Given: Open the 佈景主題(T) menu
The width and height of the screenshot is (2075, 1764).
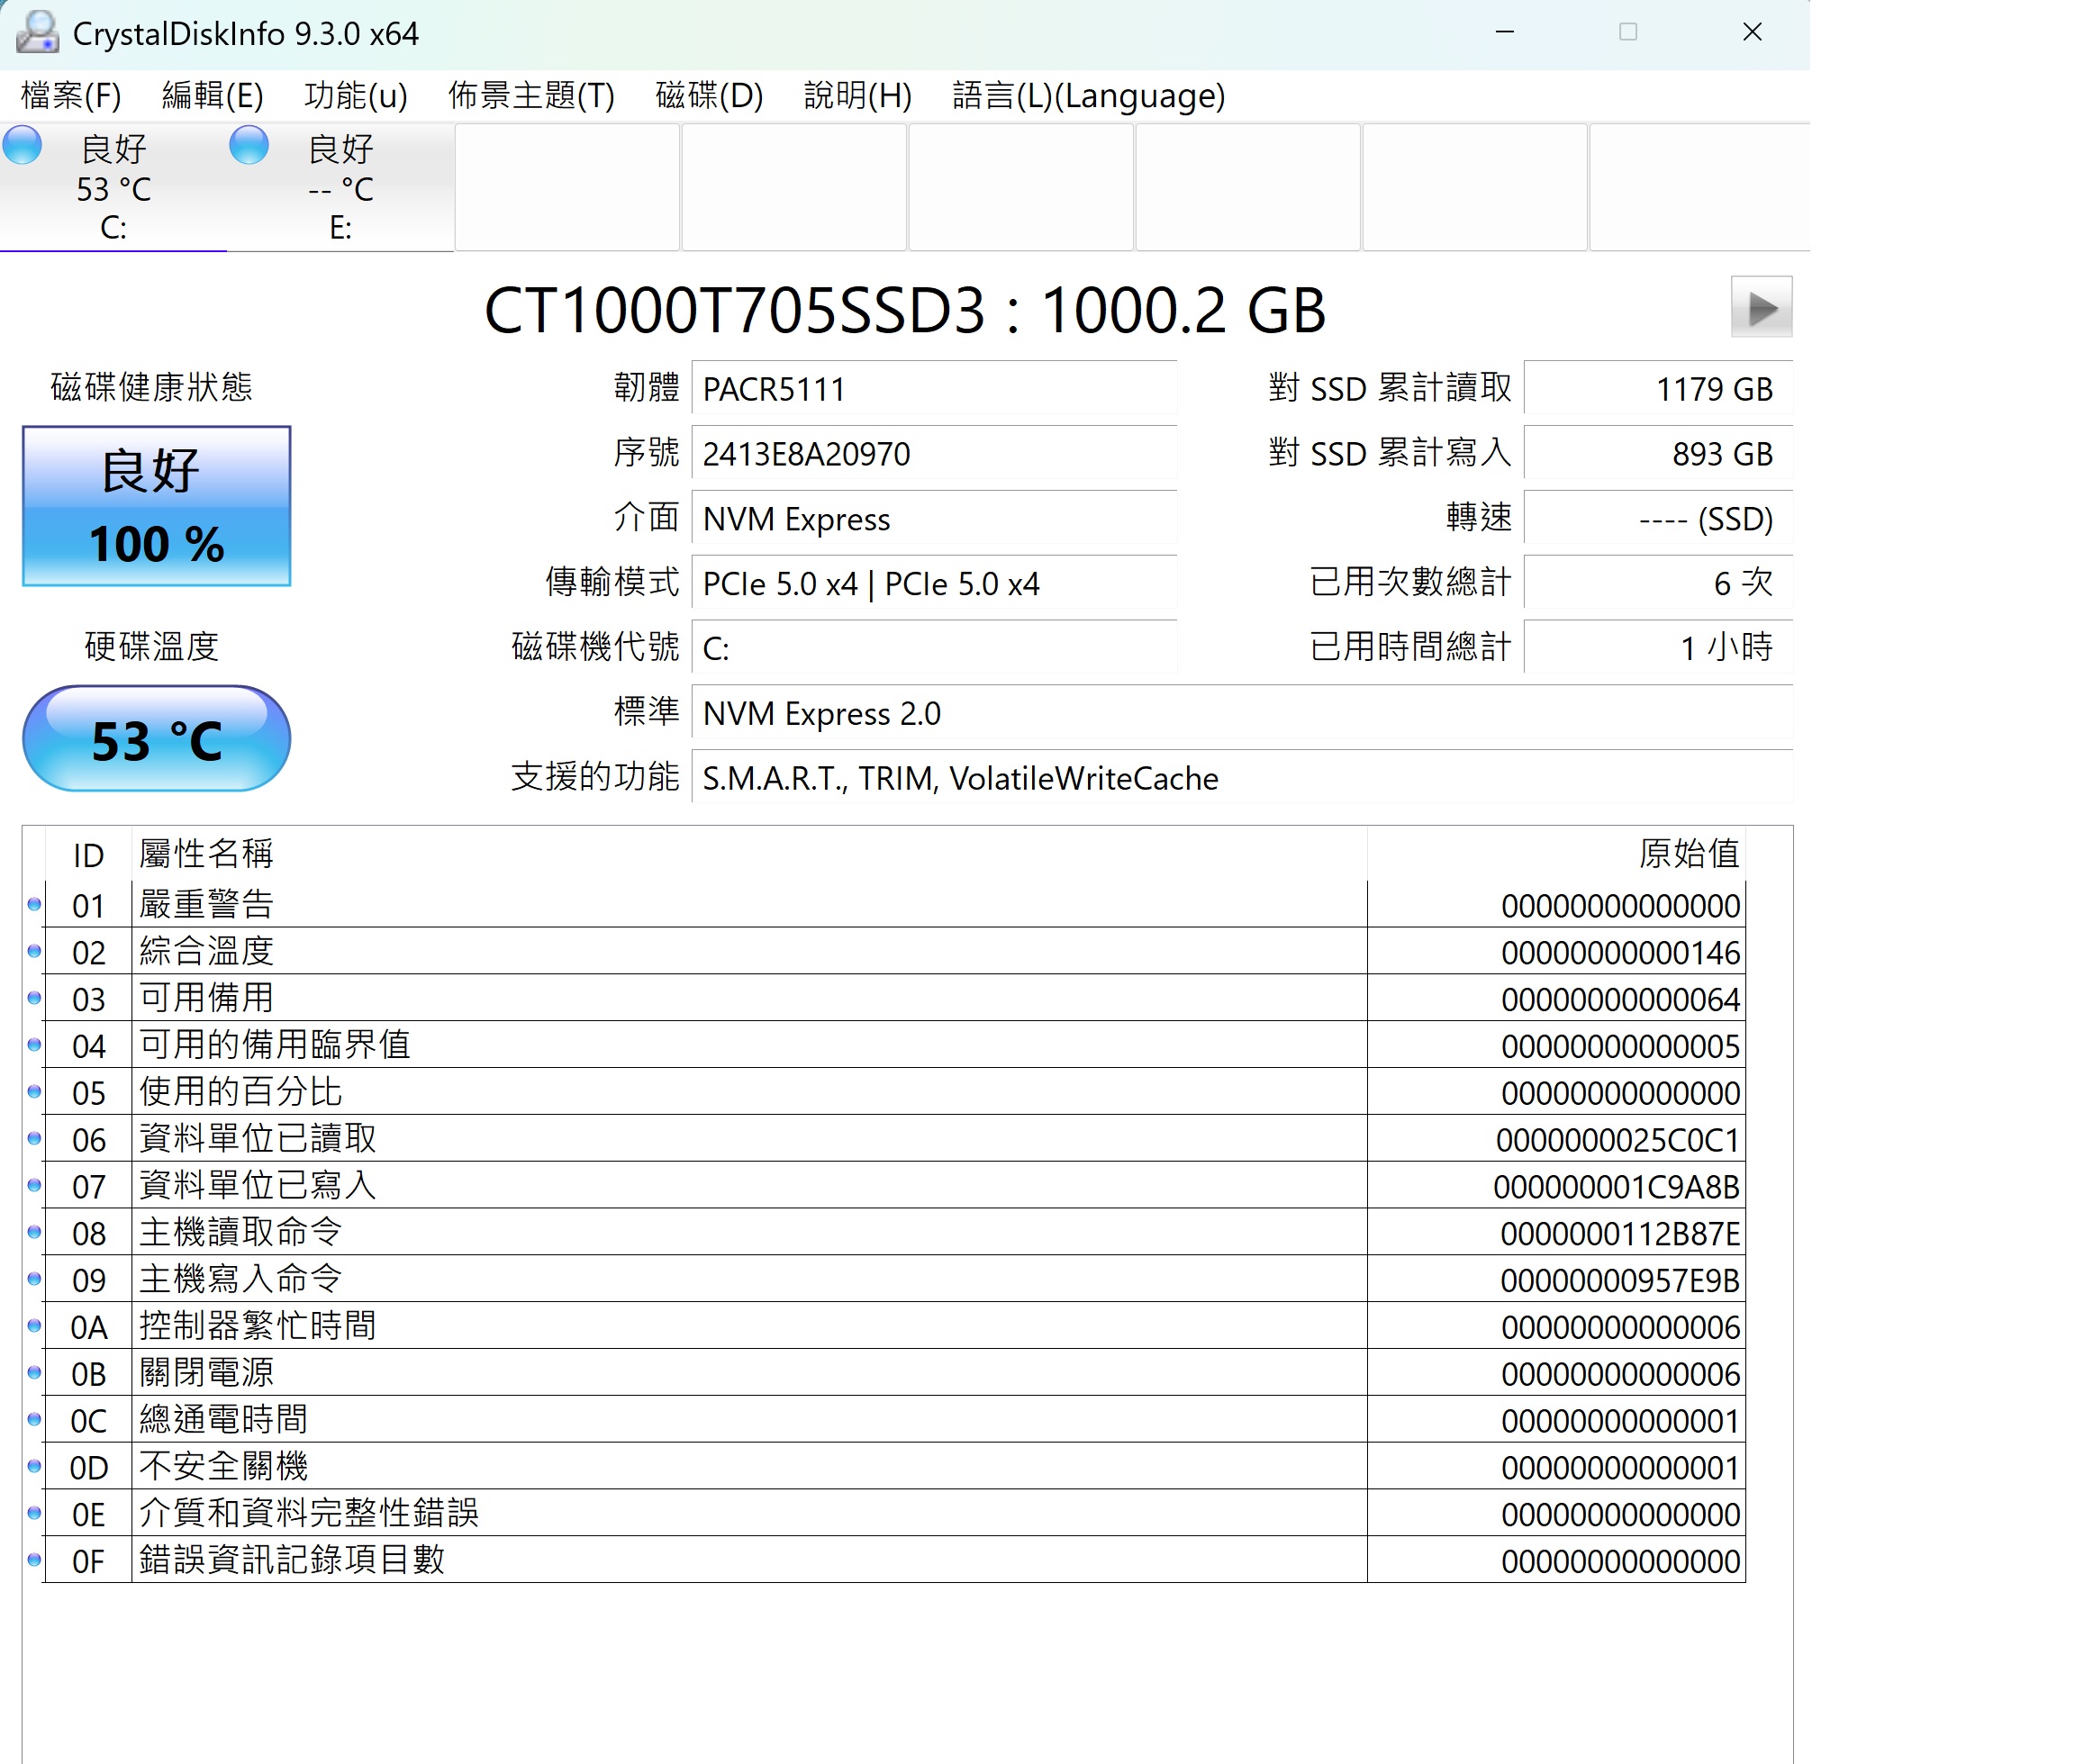Looking at the screenshot, I should [x=531, y=96].
